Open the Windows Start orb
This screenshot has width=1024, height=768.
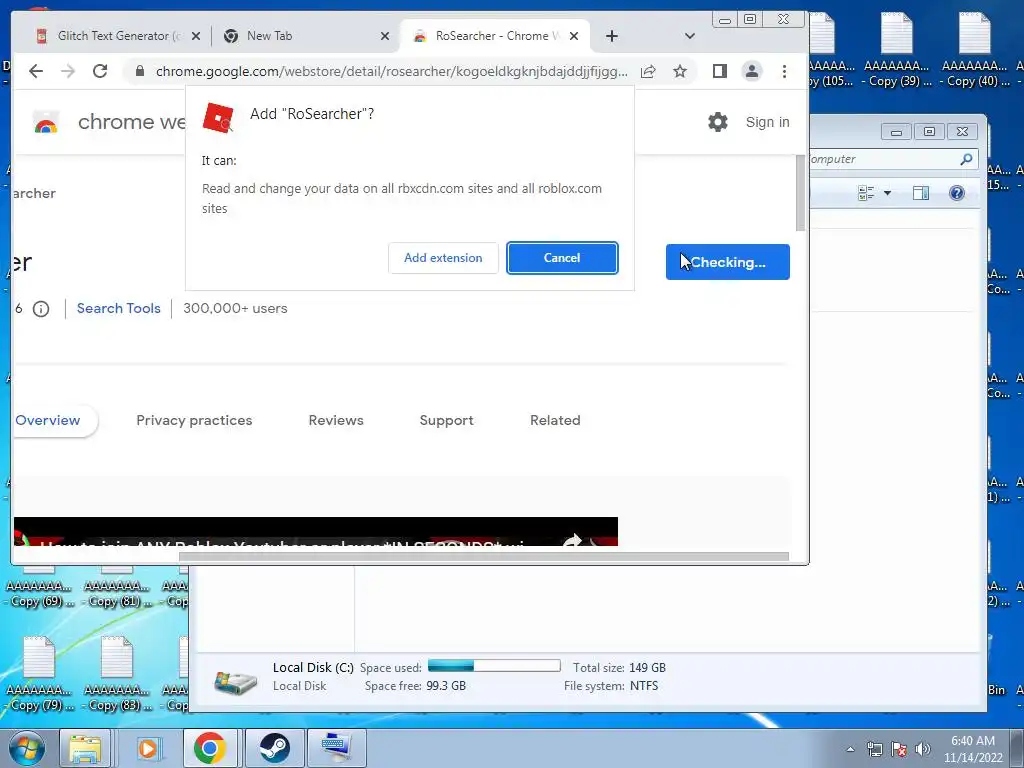(x=27, y=748)
